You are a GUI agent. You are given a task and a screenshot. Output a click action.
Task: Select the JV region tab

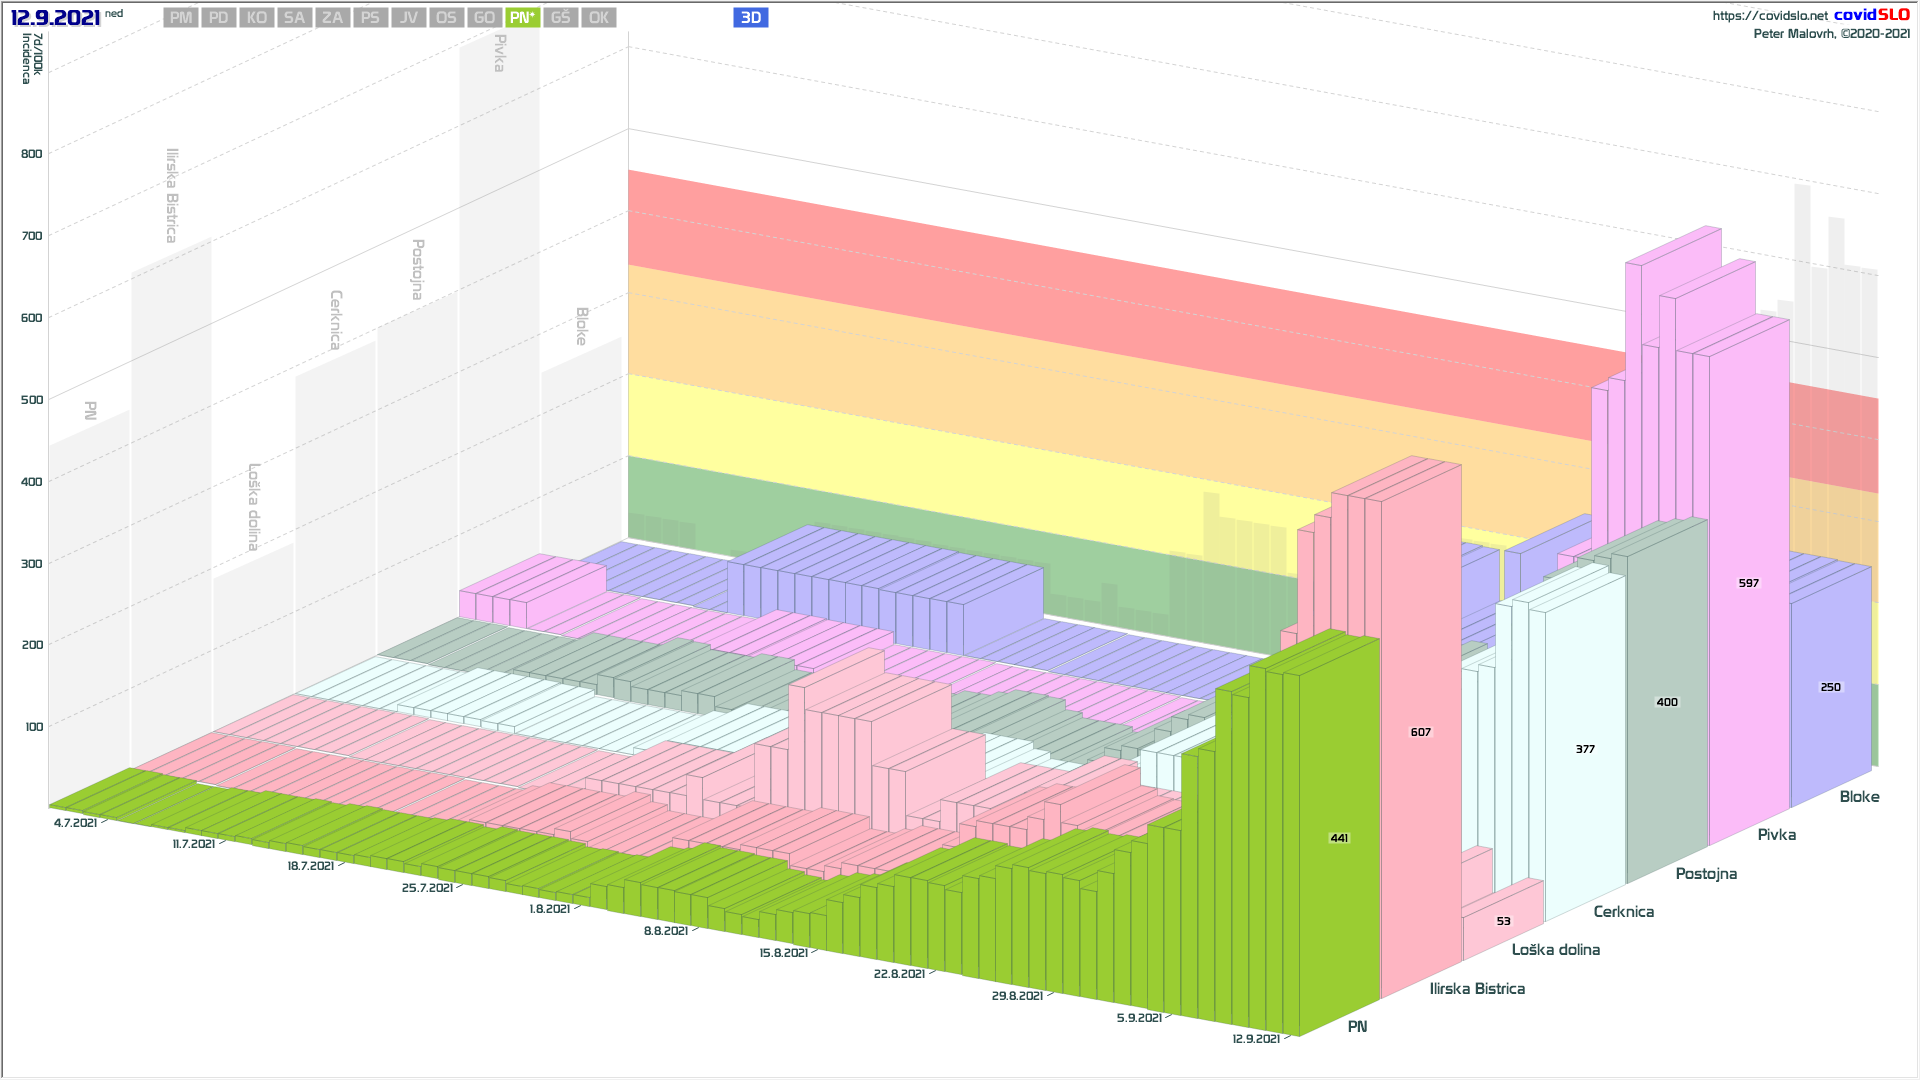pos(408,18)
